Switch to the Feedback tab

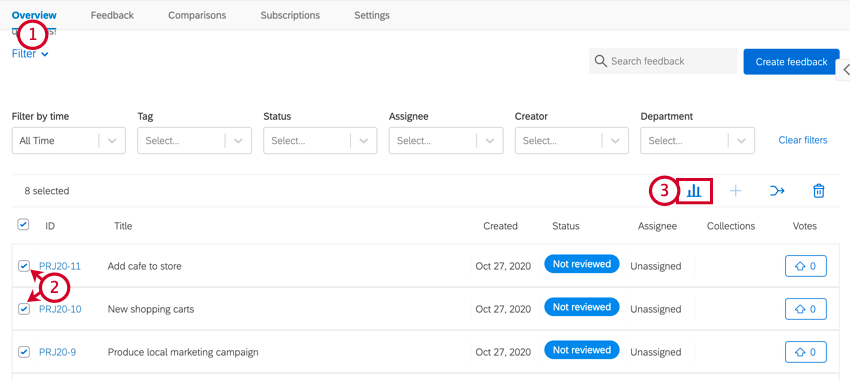pos(112,15)
